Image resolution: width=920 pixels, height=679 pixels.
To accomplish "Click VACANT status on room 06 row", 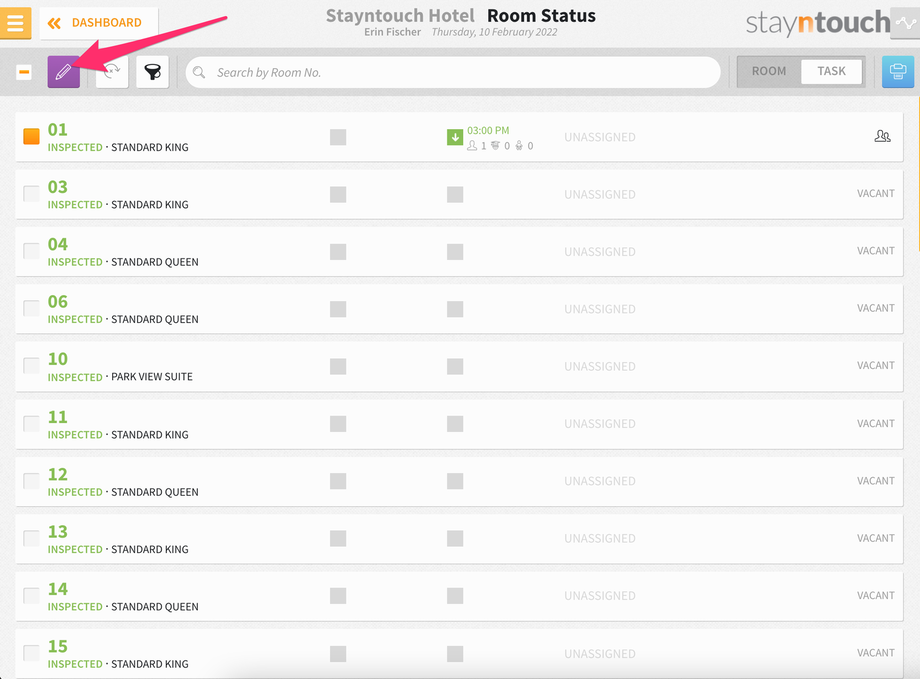I will click(875, 308).
